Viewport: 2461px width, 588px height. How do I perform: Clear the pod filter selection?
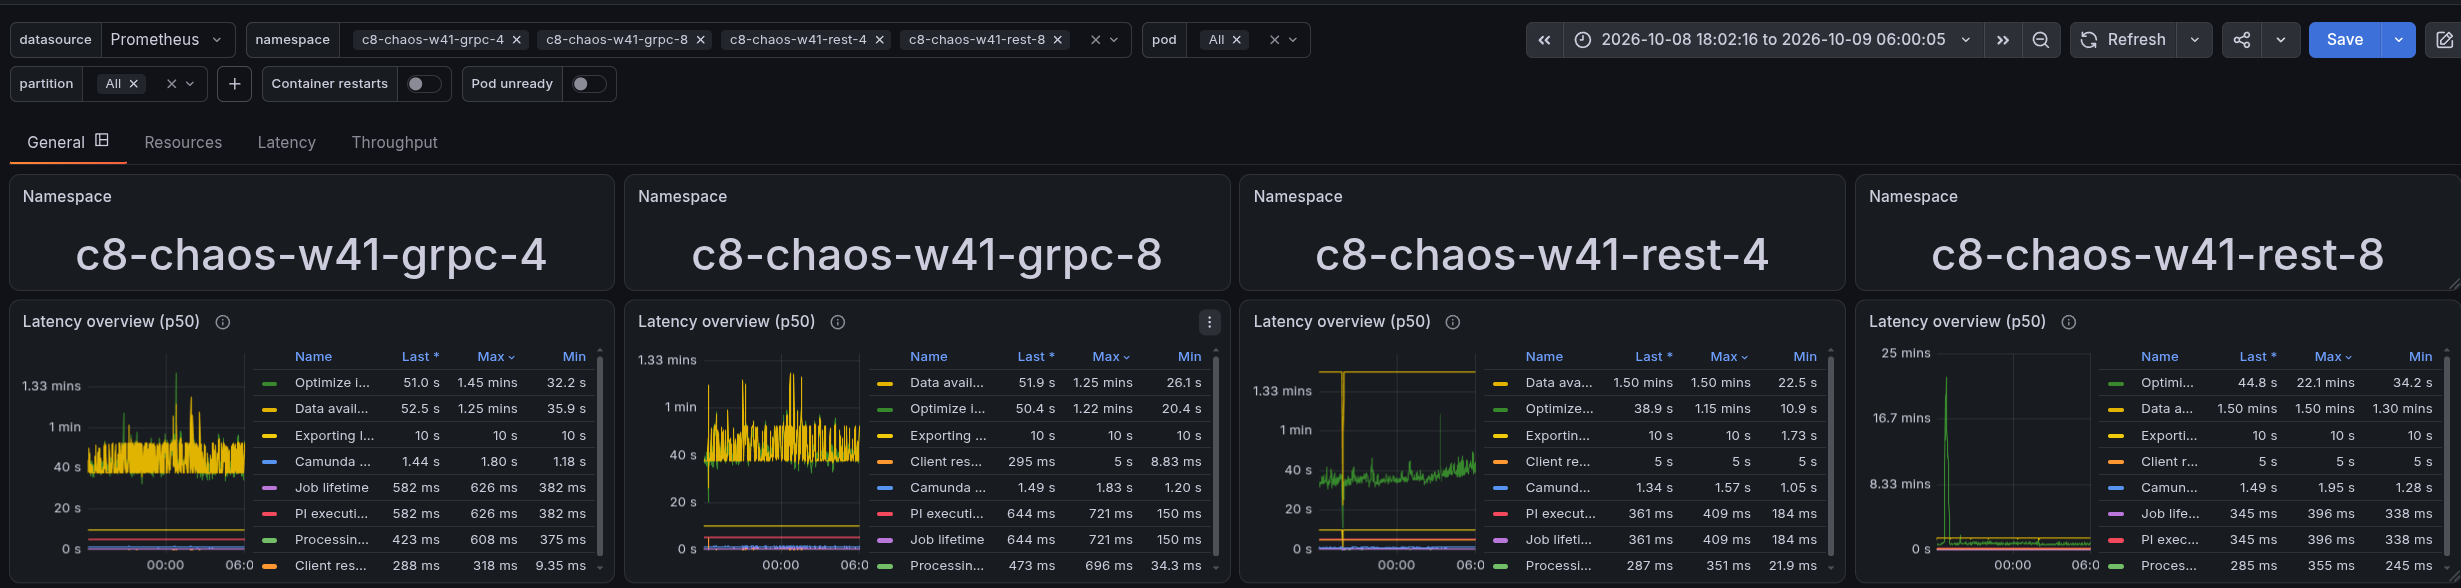(x=1274, y=40)
